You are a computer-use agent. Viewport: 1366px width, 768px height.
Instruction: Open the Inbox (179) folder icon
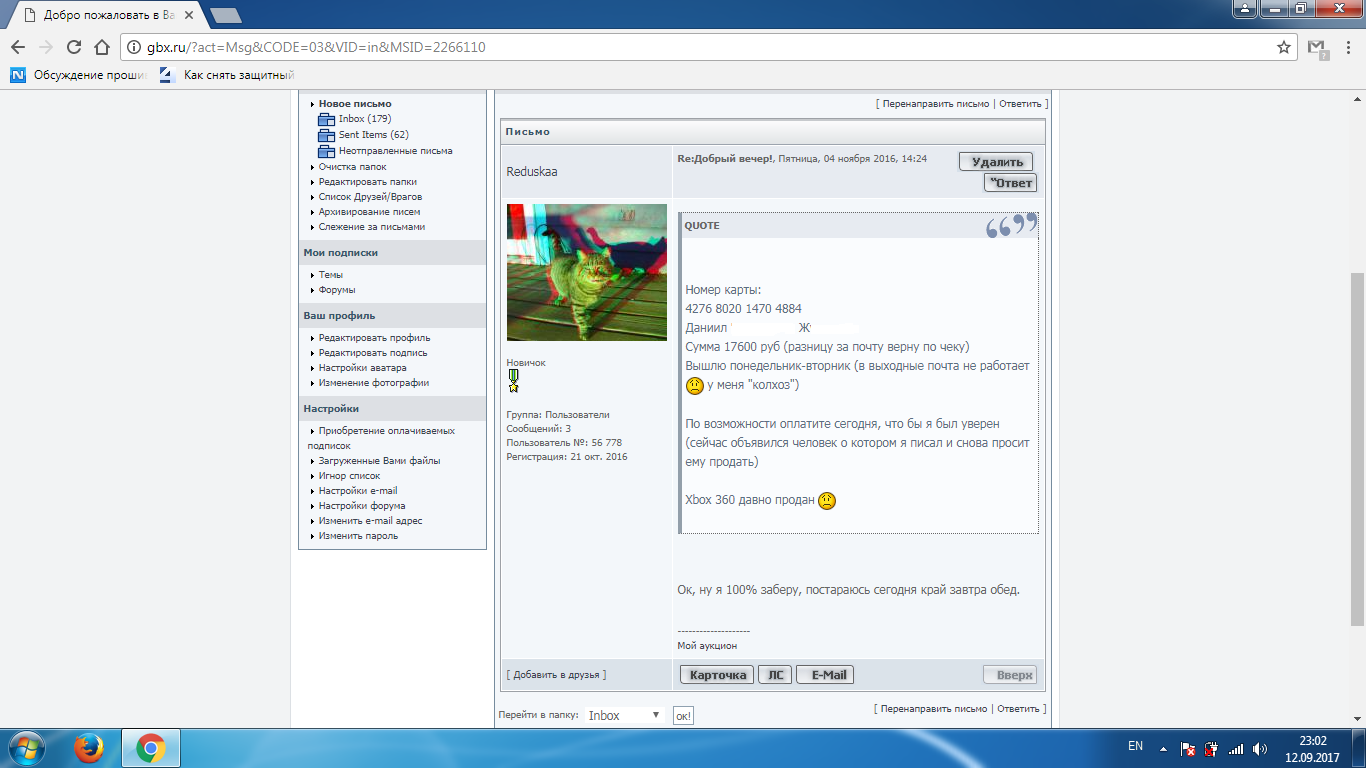tap(326, 119)
